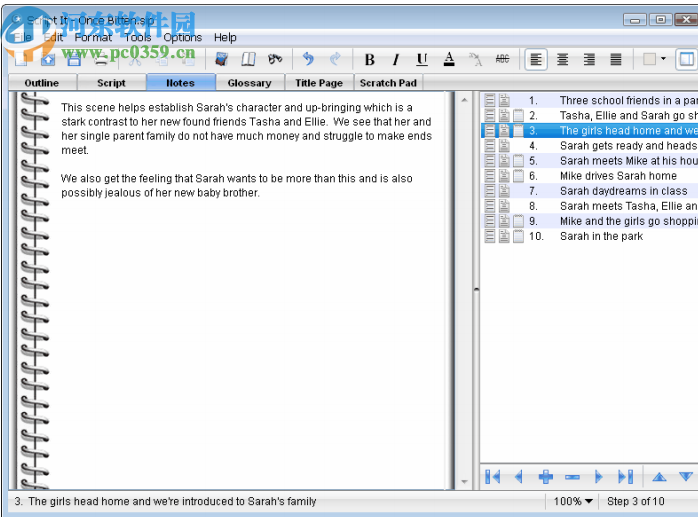Open the Format menu
This screenshot has width=698, height=517.
click(x=94, y=37)
